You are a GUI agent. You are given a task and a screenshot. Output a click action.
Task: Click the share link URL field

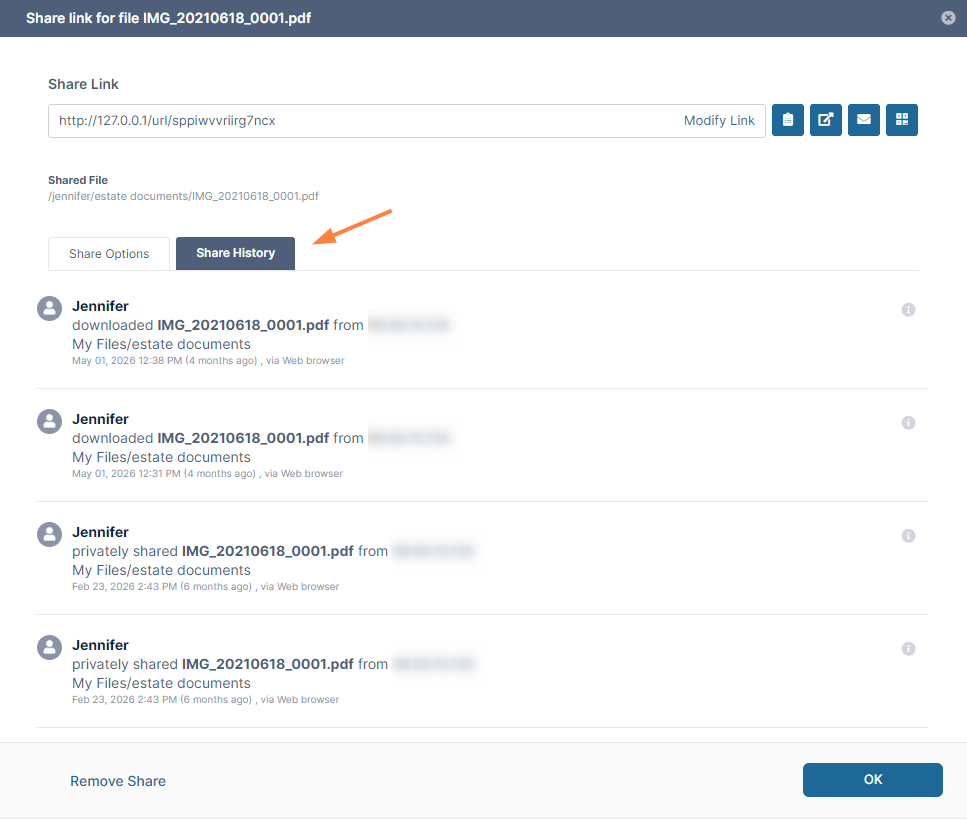pos(407,120)
